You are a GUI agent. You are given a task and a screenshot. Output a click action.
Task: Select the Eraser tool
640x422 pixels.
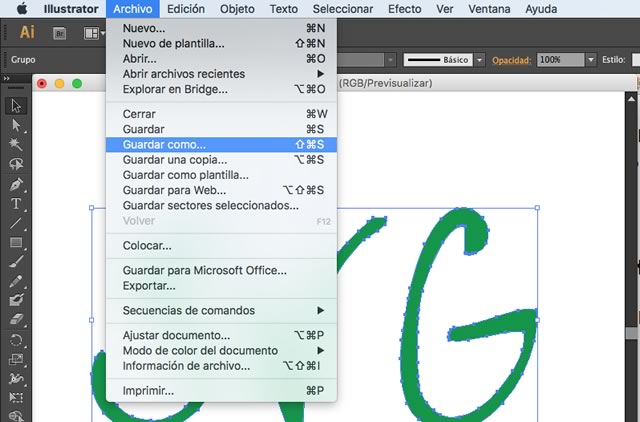tap(16, 319)
